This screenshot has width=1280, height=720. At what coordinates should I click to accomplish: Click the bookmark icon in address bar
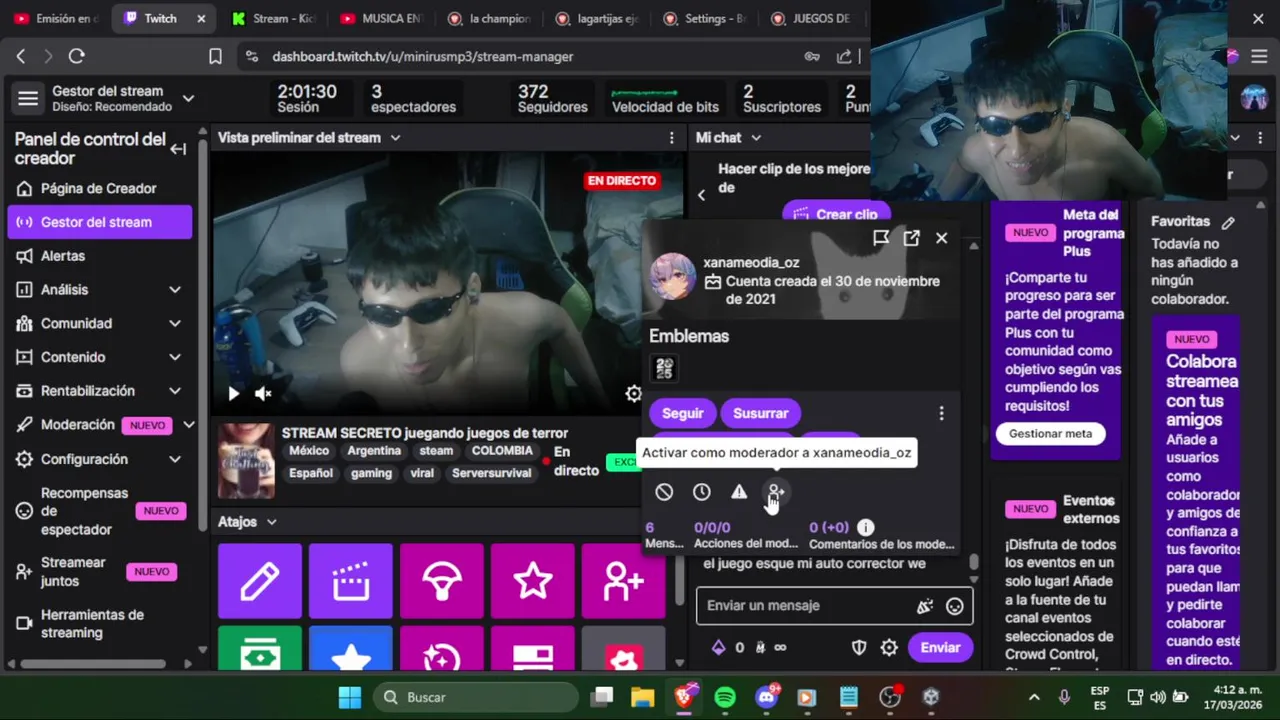click(215, 57)
